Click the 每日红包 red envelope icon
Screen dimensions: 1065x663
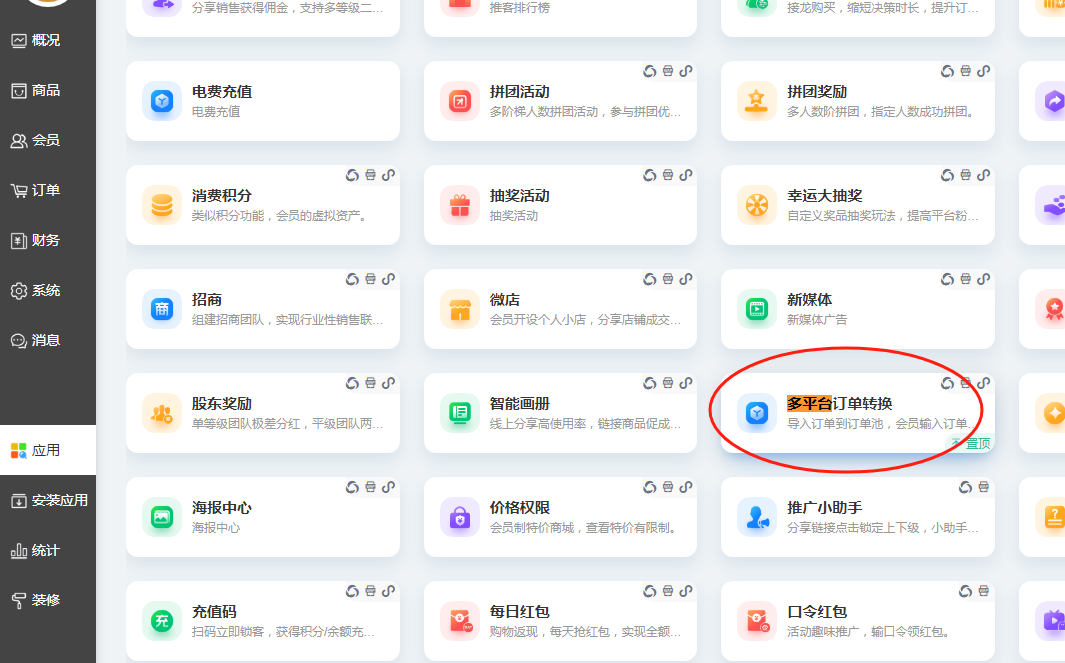click(x=460, y=621)
